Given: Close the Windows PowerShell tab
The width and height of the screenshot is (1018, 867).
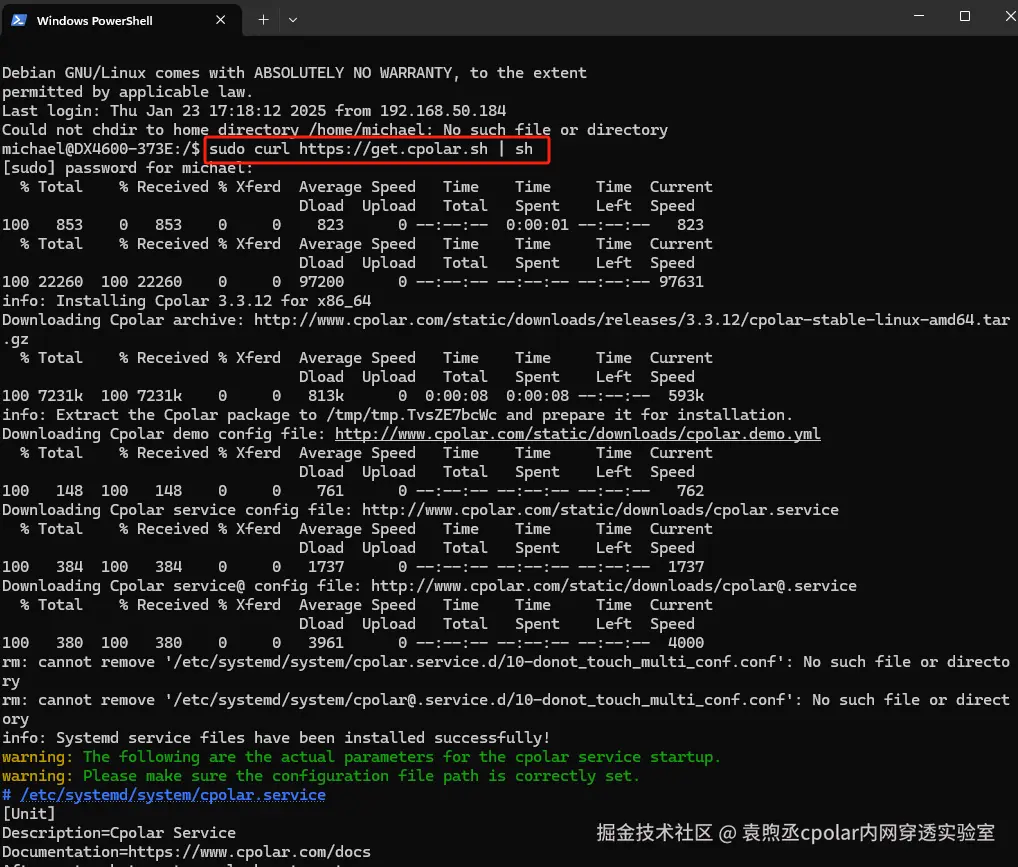Looking at the screenshot, I should point(221,20).
